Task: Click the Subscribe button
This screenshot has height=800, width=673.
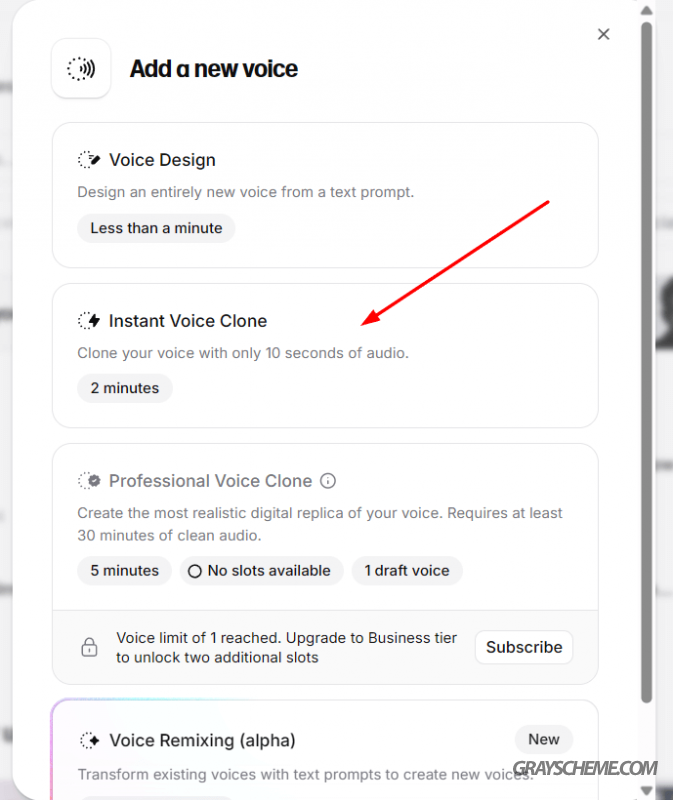Action: pos(523,647)
